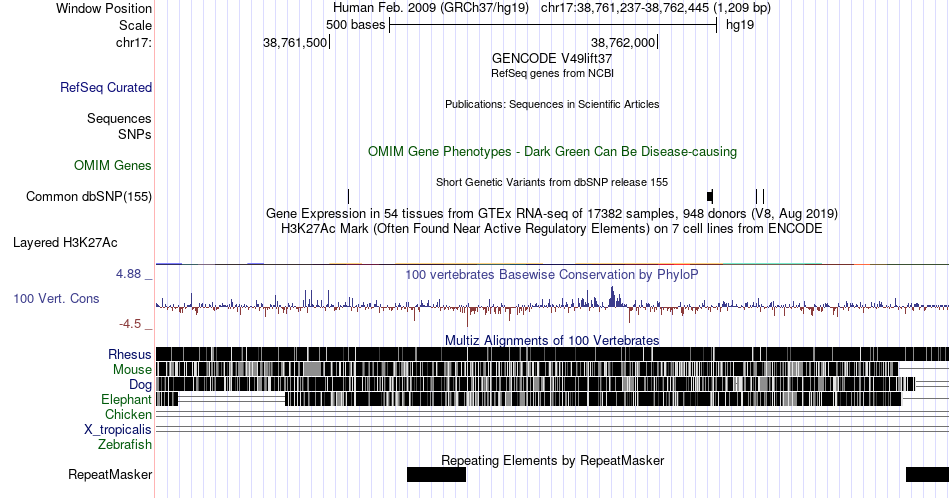This screenshot has height=498, width=950.
Task: Select the Mouse alignment row label
Action: point(132,370)
